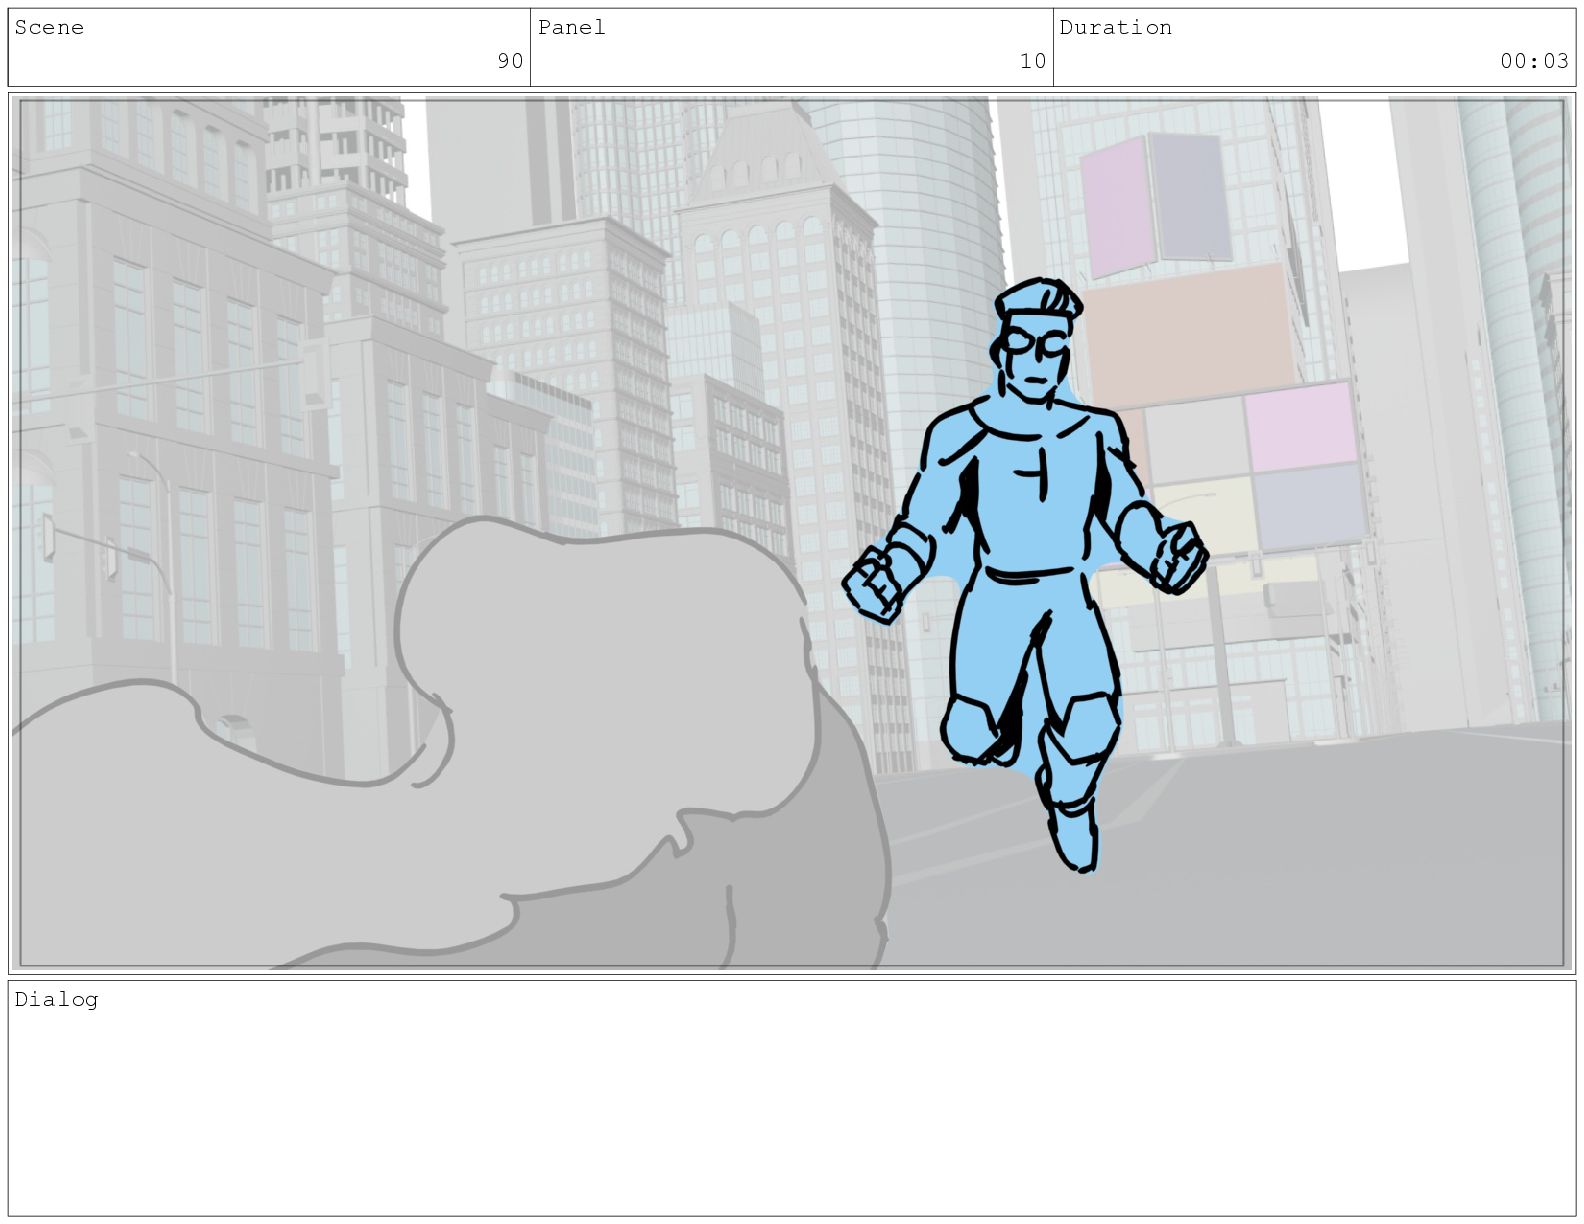Pick the yellow billboard panel

[1200, 515]
